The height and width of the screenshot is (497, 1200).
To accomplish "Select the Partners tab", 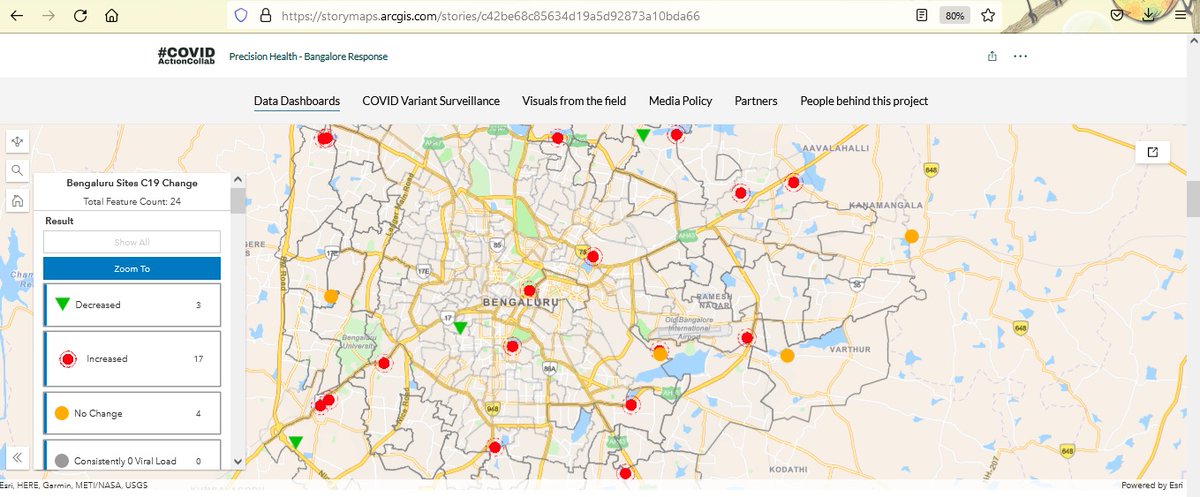I will coord(756,101).
